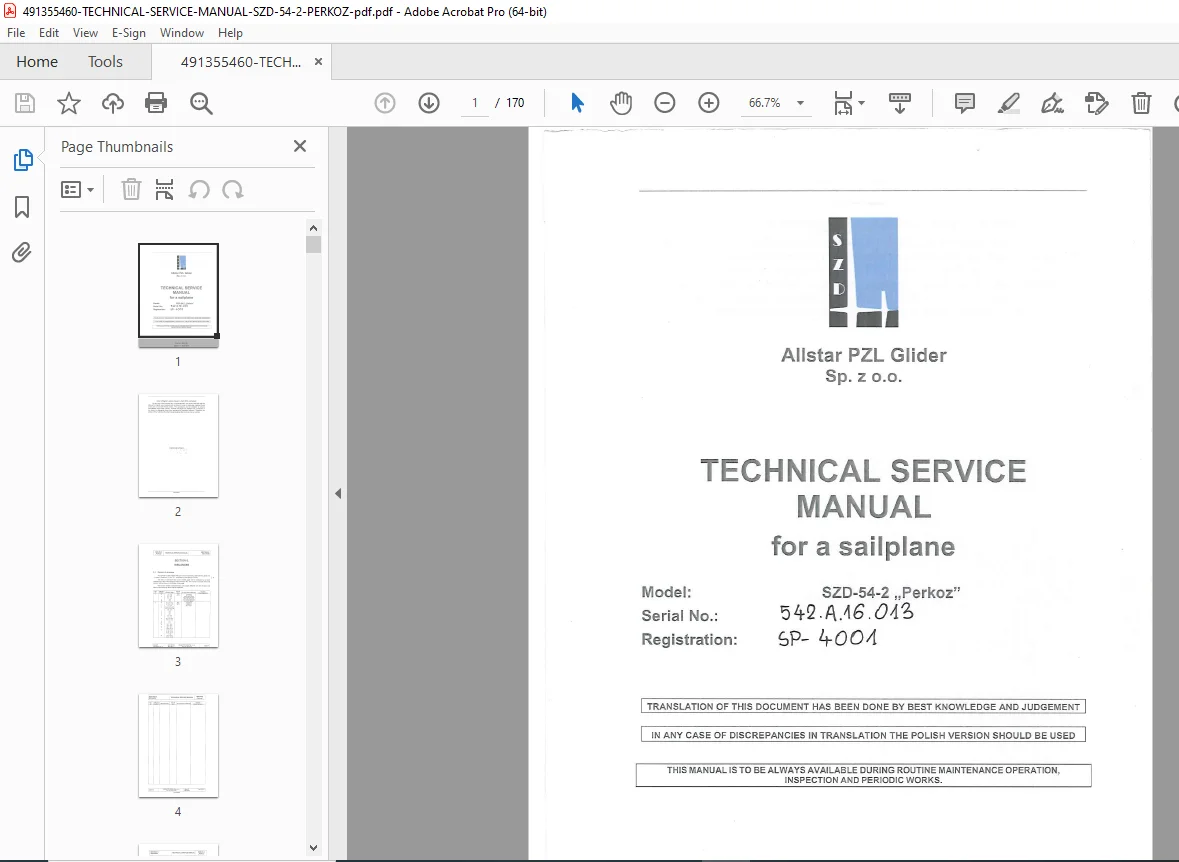Switch to the Tools tab
The image size is (1179, 862).
[105, 62]
